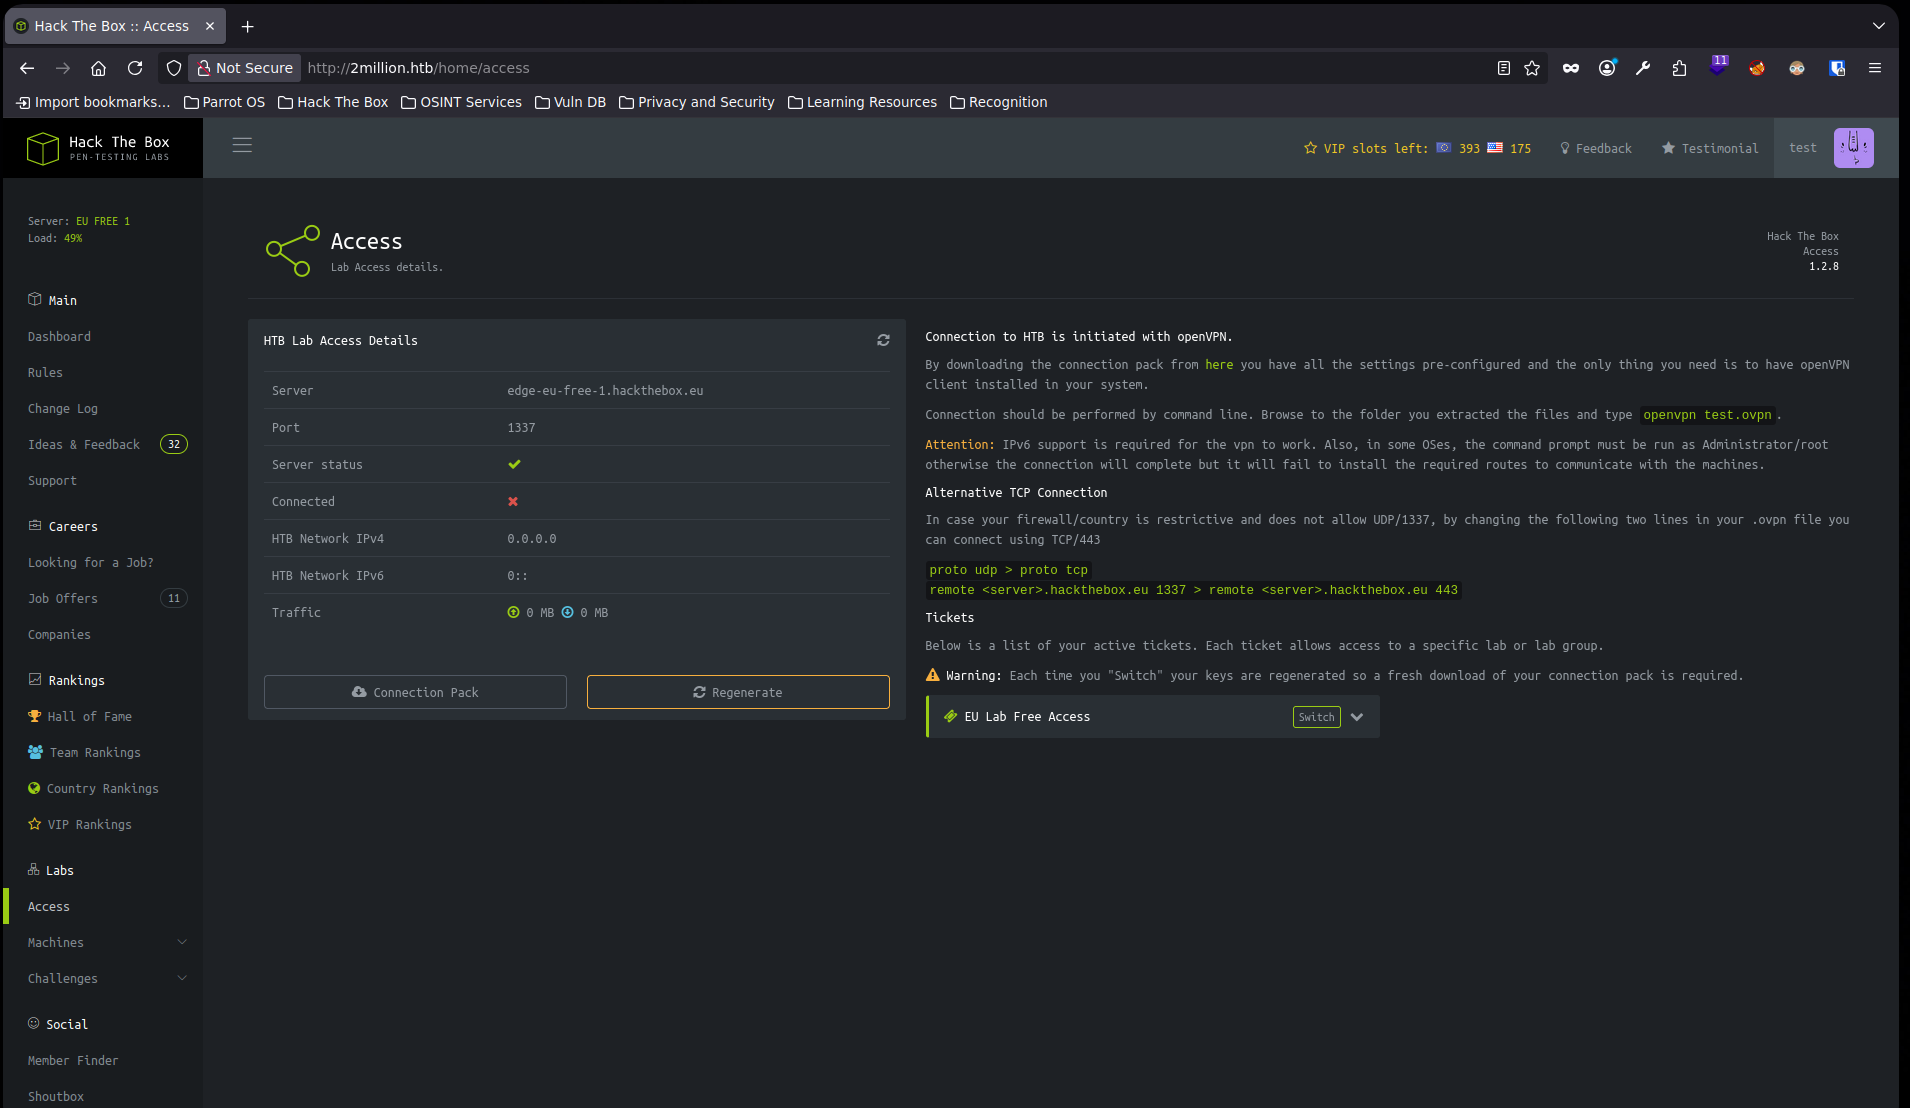1910x1108 pixels.
Task: Reload the page with browser refresh icon
Action: 135,68
